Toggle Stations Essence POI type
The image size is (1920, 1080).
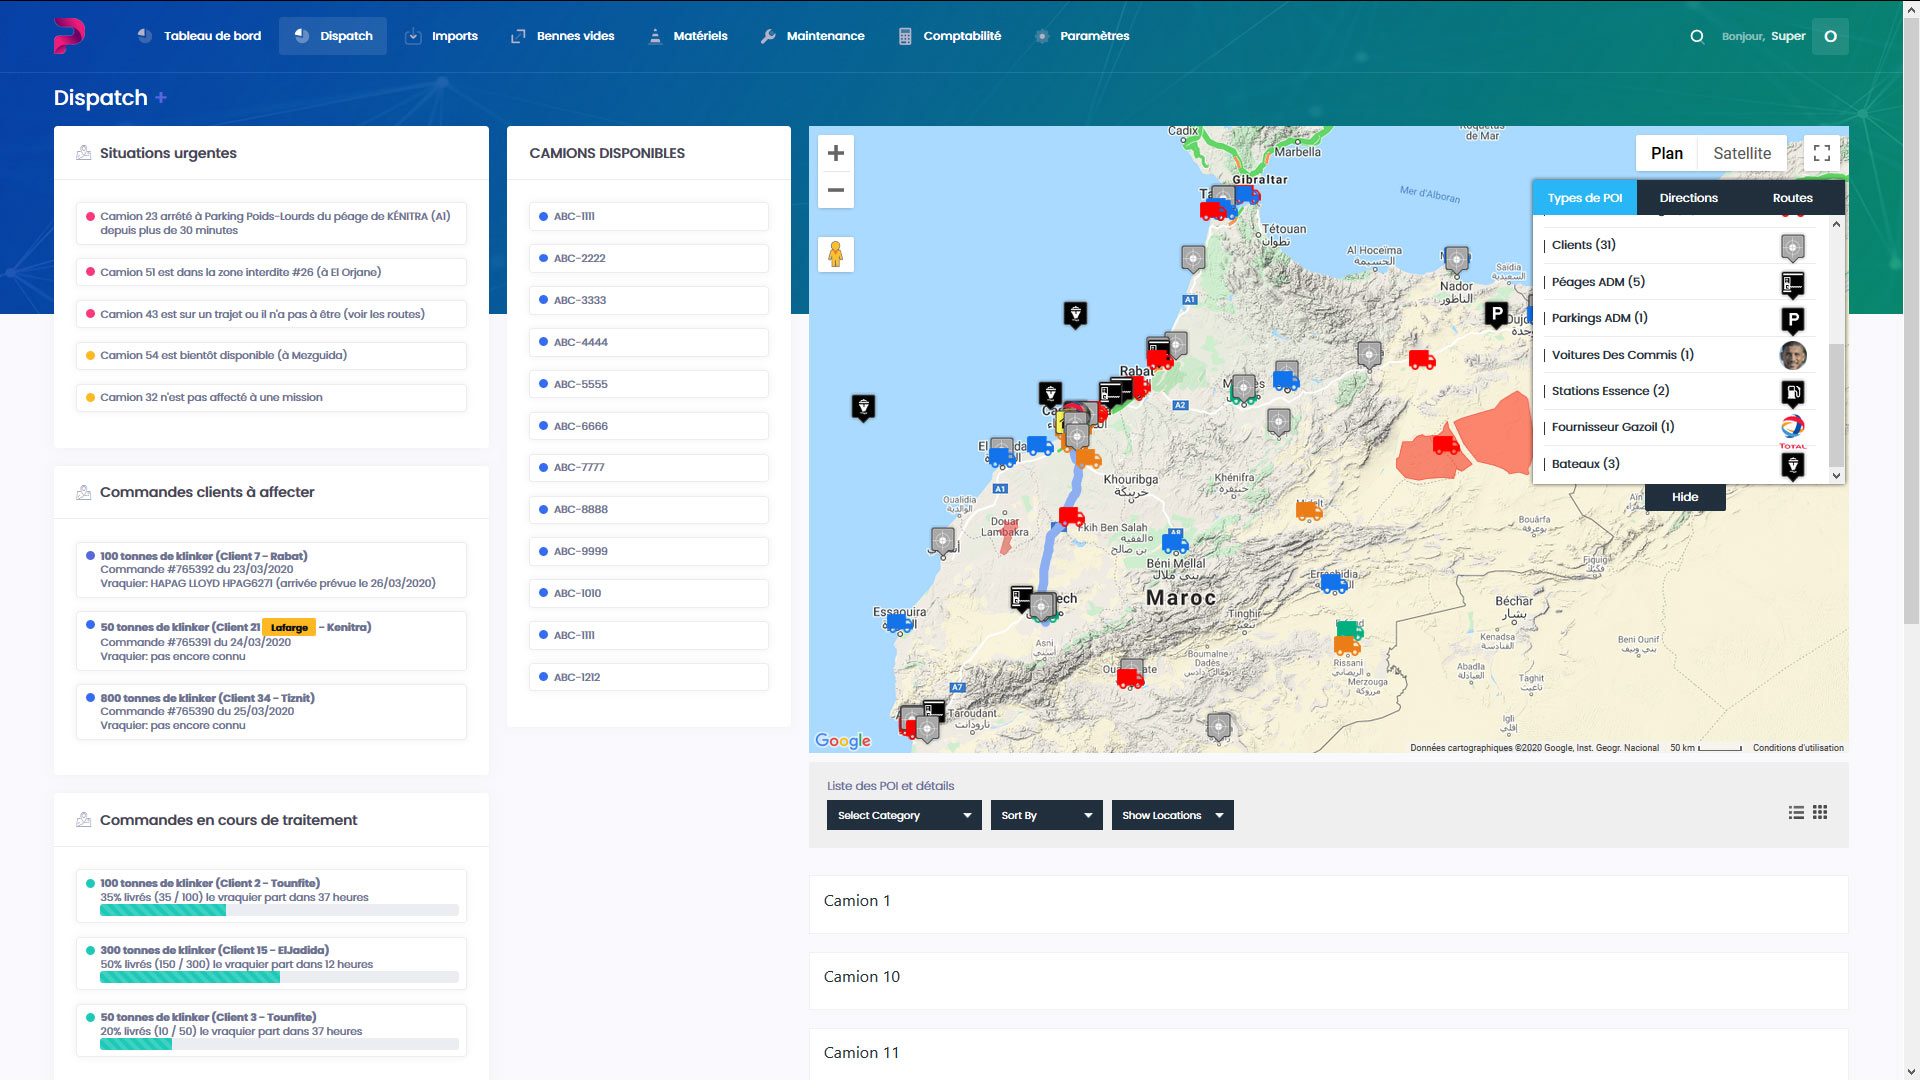[x=1609, y=391]
